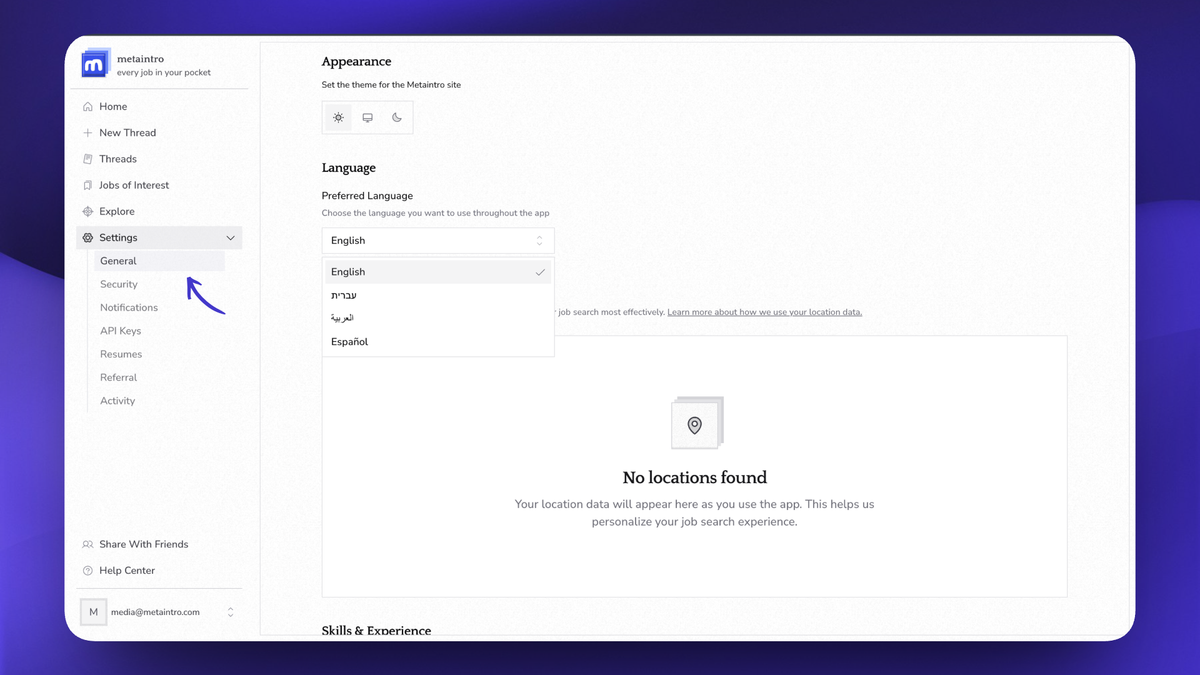Screen dimensions: 1200x675
Task: Click the 'Skills & Experience' heading
Action: click(376, 630)
